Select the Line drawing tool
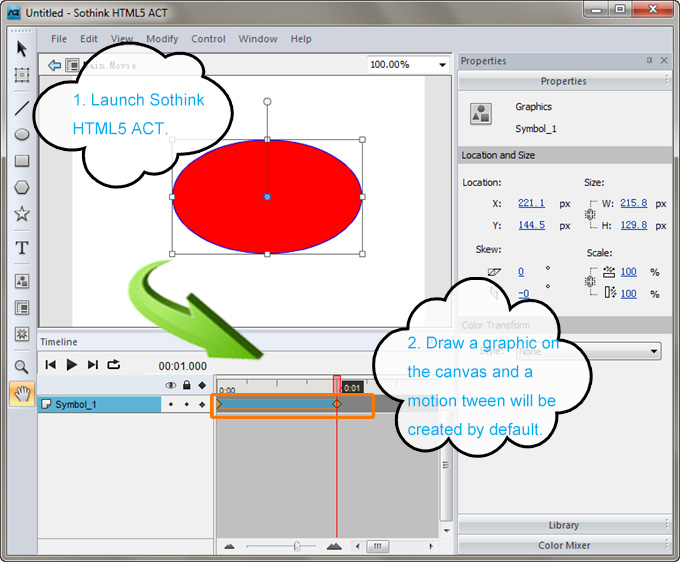The height and width of the screenshot is (562, 680). pos(22,108)
